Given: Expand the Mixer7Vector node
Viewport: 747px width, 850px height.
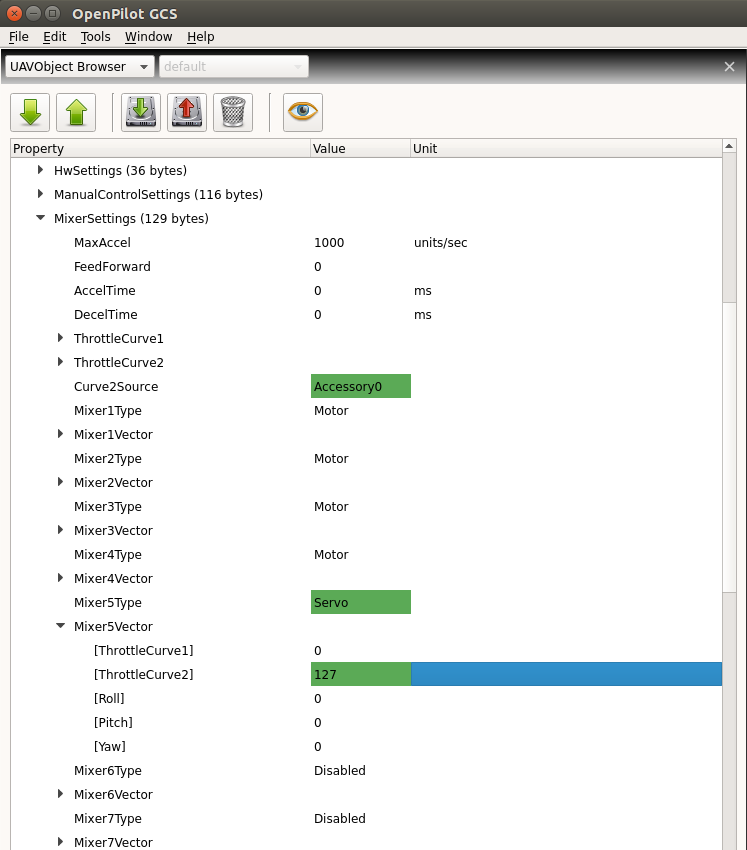Looking at the screenshot, I should (60, 842).
